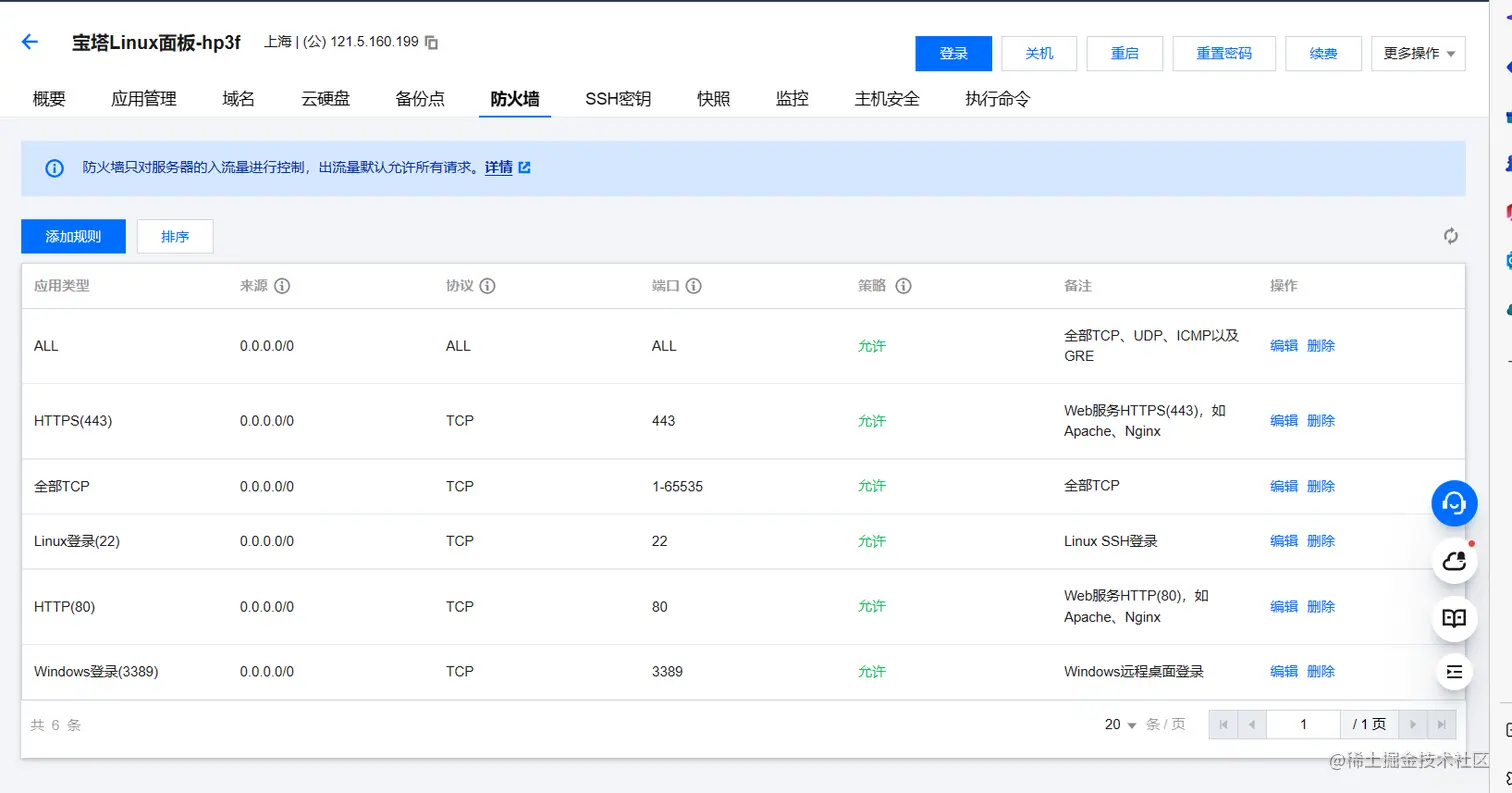Open the 20 条/页 page size dropdown
The image size is (1512, 793).
tap(1120, 724)
